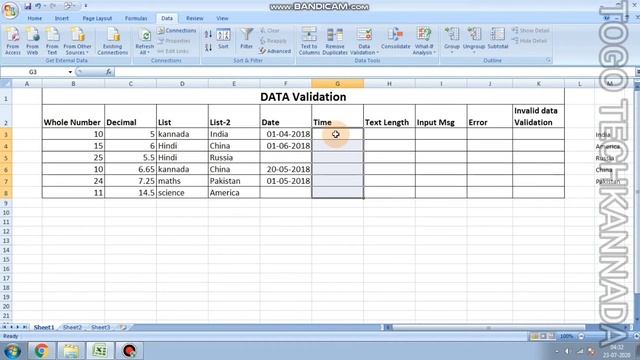Select the Whole Number header cell

pyautogui.click(x=73, y=116)
